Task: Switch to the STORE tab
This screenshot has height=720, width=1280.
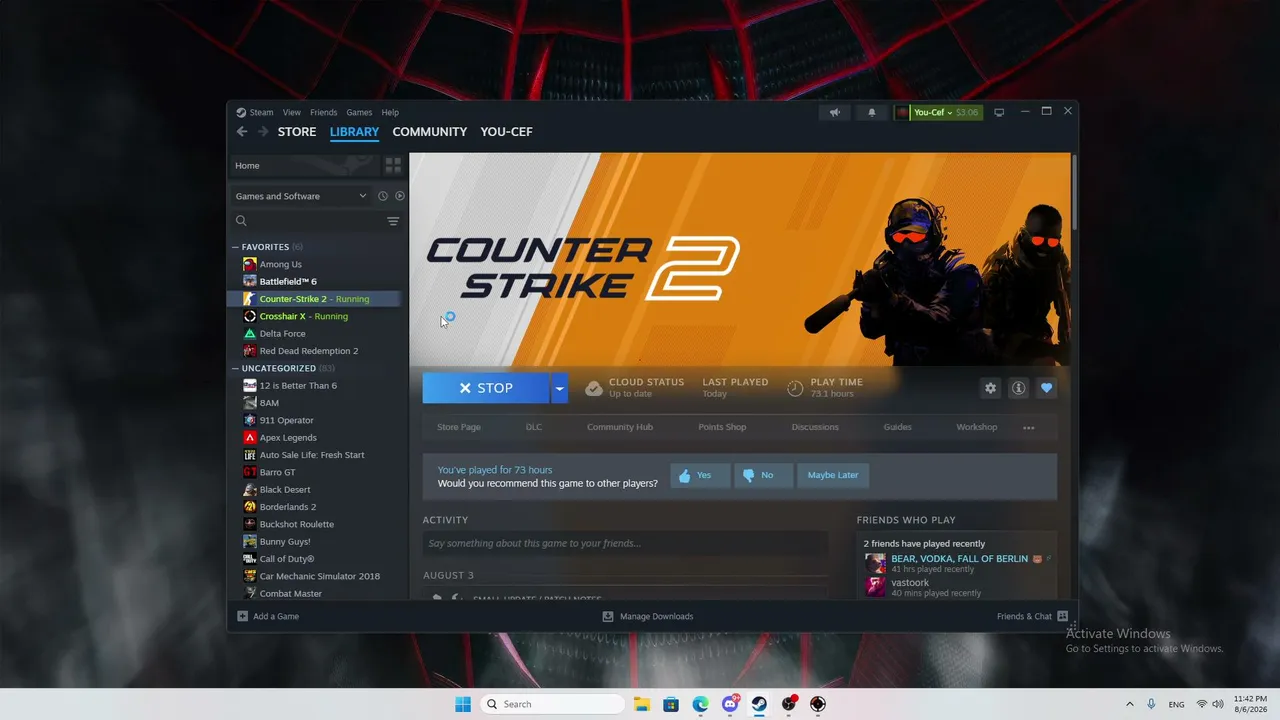Action: pyautogui.click(x=297, y=132)
